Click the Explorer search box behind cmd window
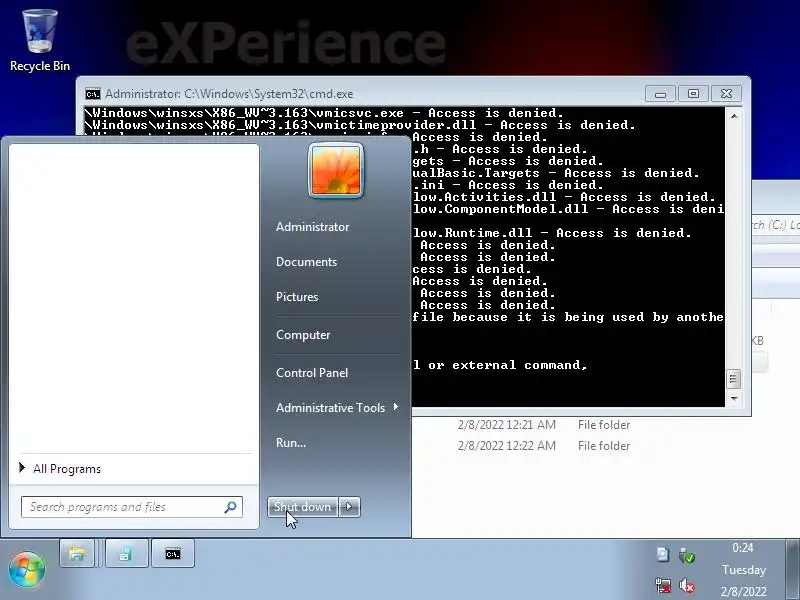 click(x=776, y=225)
